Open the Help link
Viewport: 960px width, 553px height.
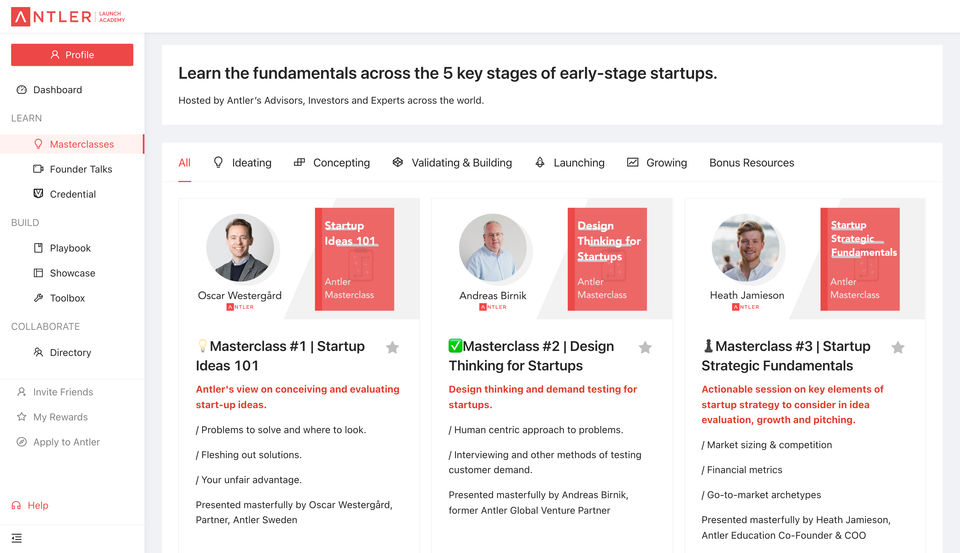point(38,505)
